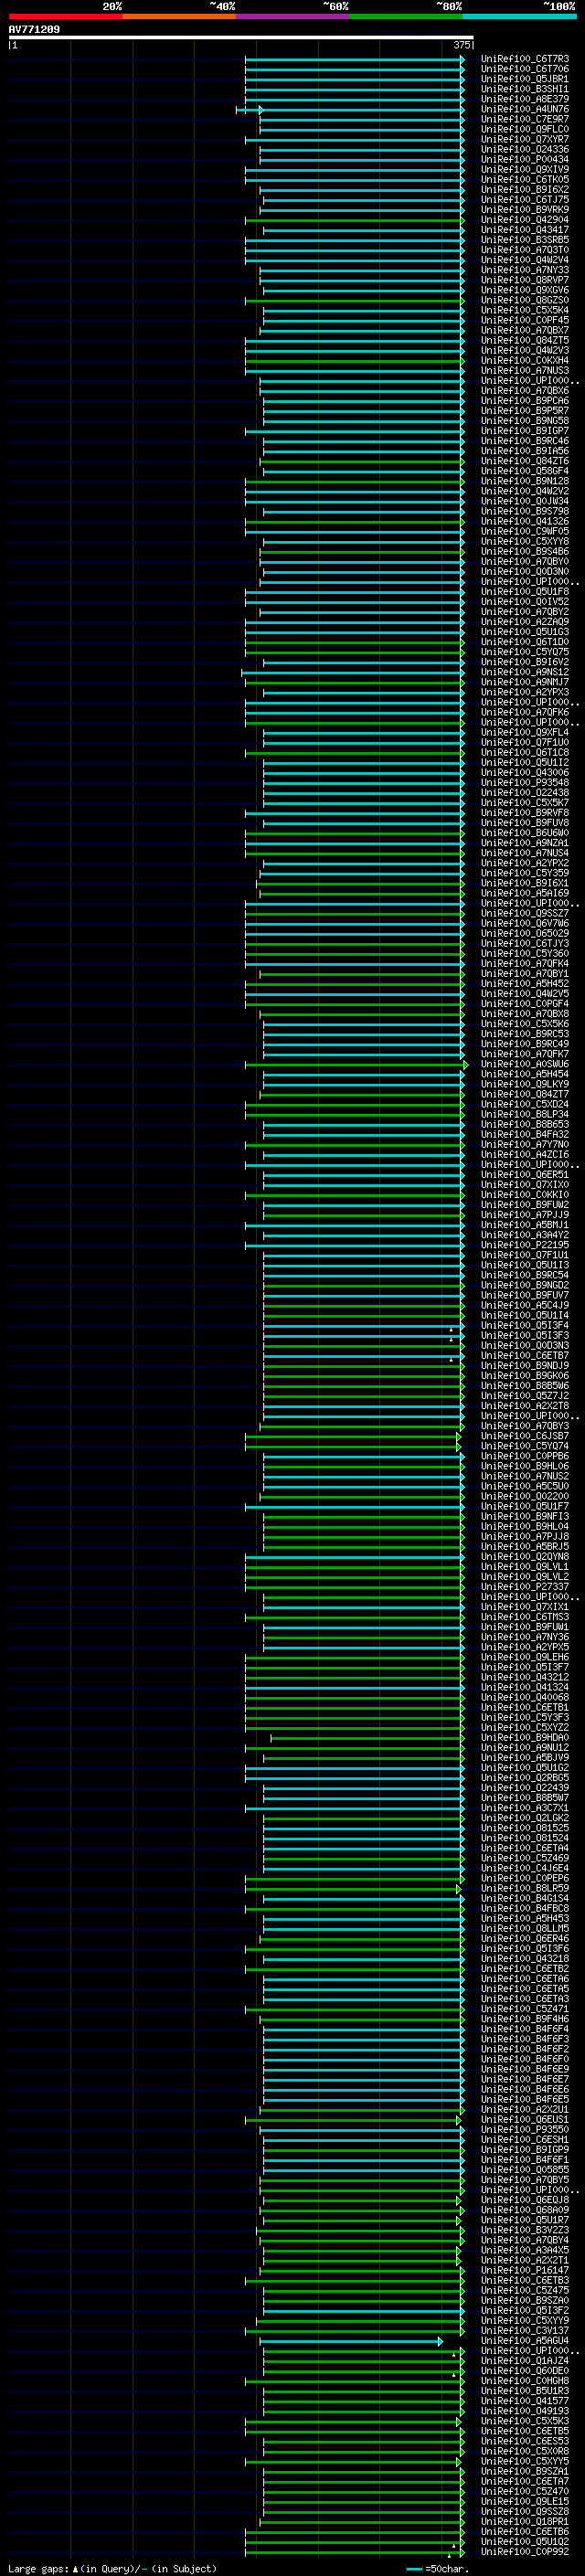Image resolution: width=585 pixels, height=2576 pixels.
Task: Select hit UniRef100_Q41577
Action: 524,2400
